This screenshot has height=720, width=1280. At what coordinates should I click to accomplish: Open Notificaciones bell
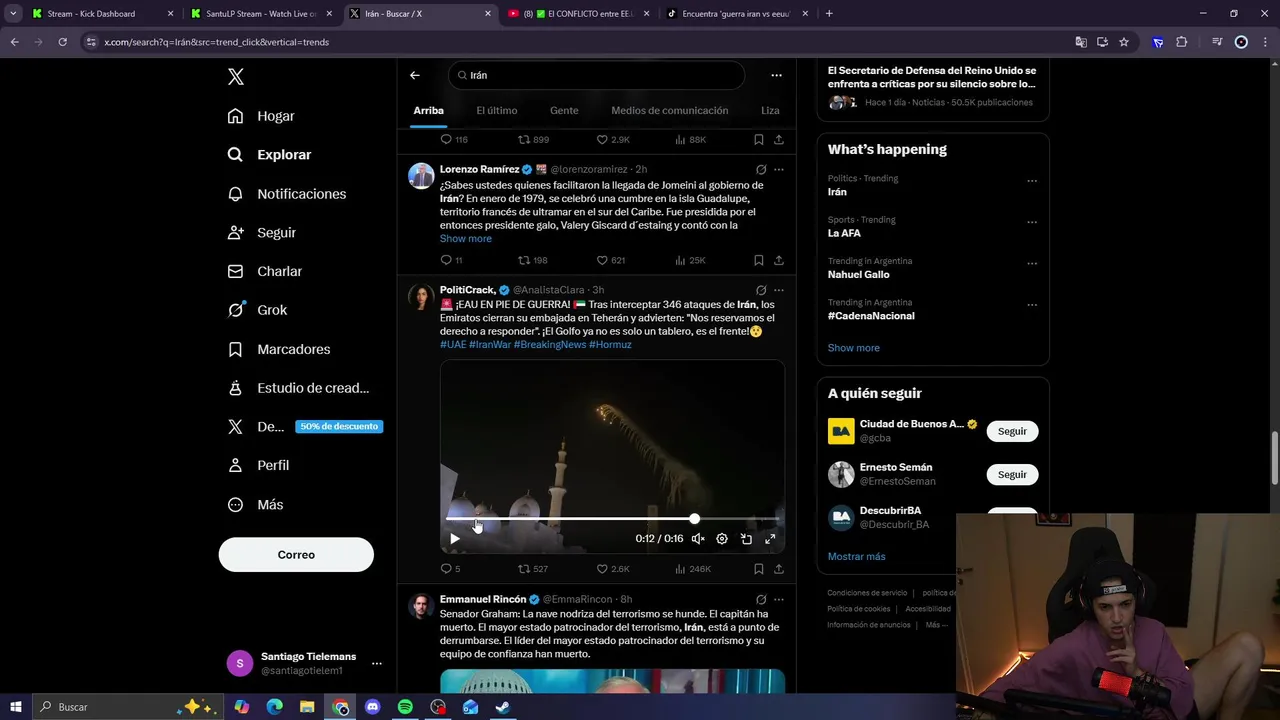point(286,194)
